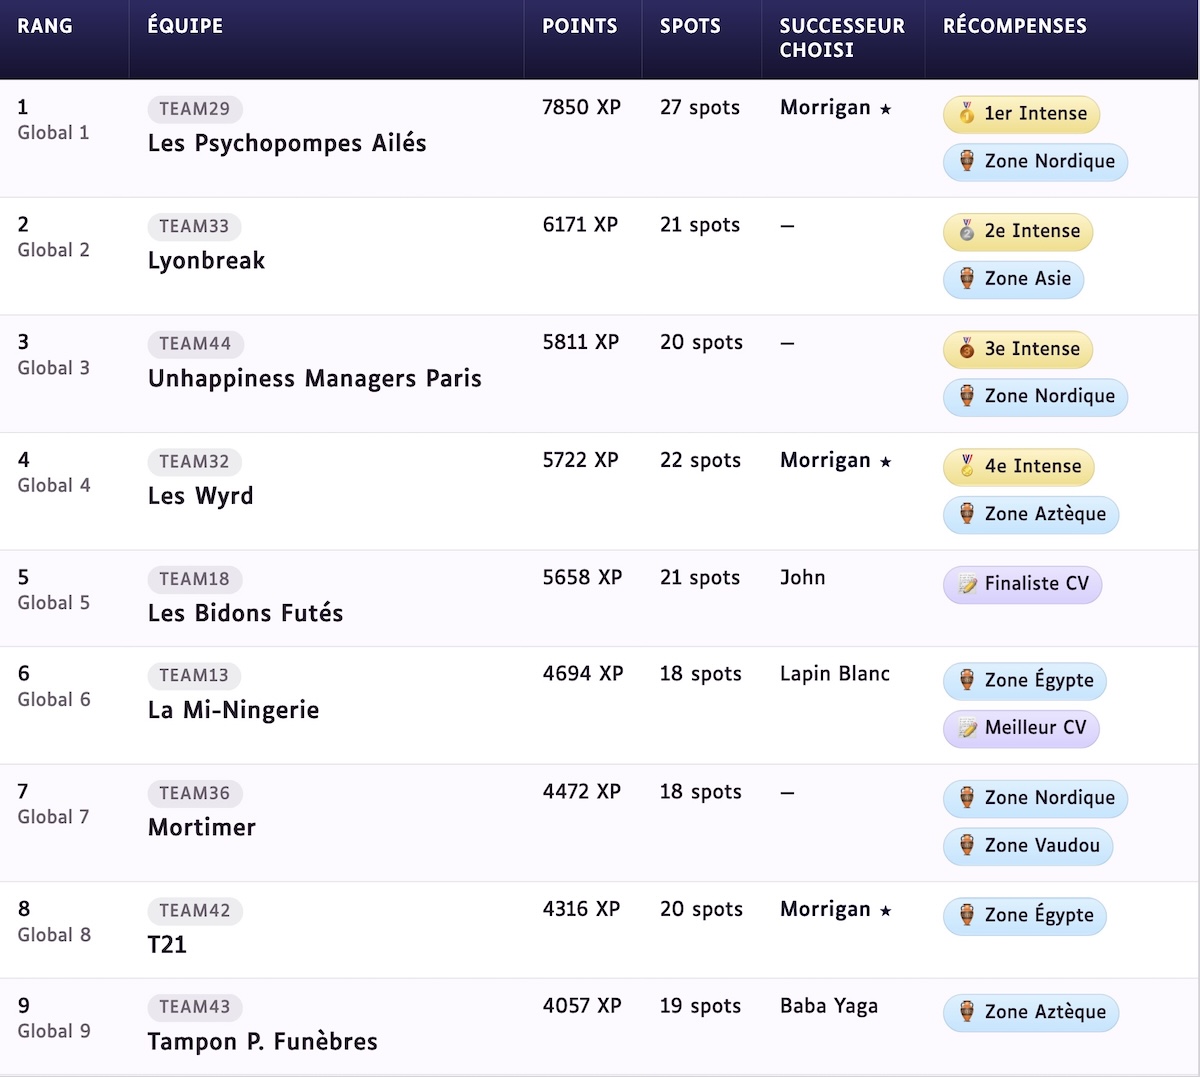
Task: Click the memo icon in Meilleur CV badge
Action: pos(967,728)
